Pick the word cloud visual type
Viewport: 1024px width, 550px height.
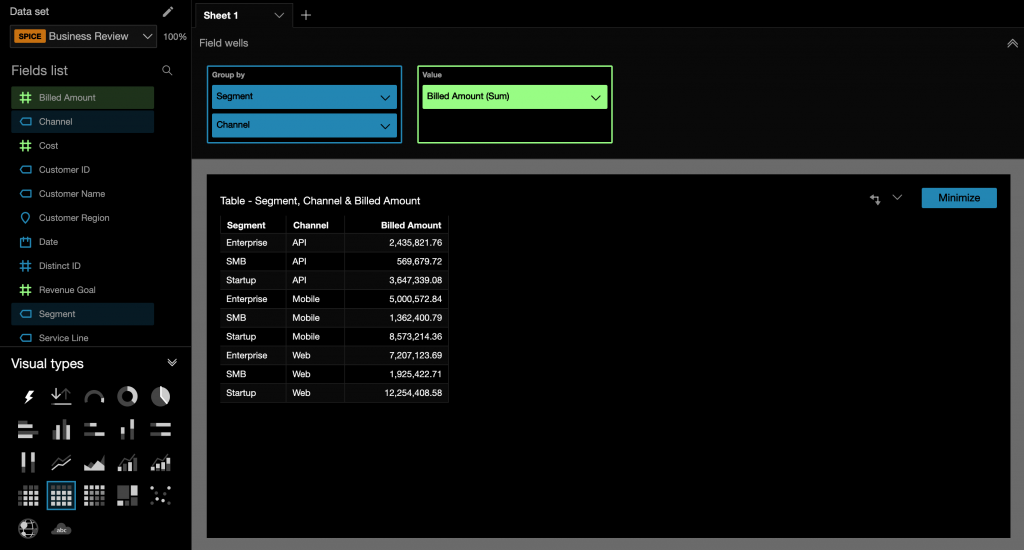tap(61, 528)
